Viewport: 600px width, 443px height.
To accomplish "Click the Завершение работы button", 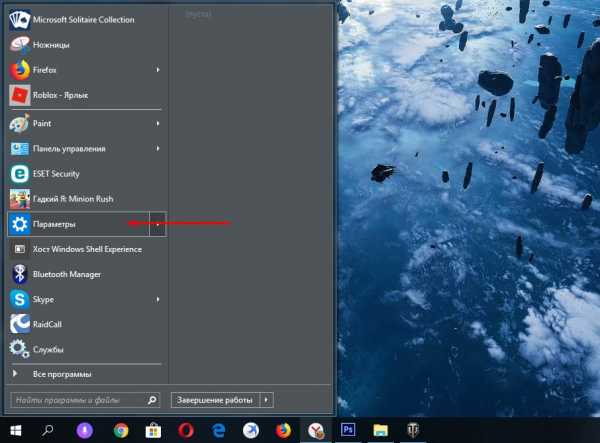I will click(x=215, y=400).
